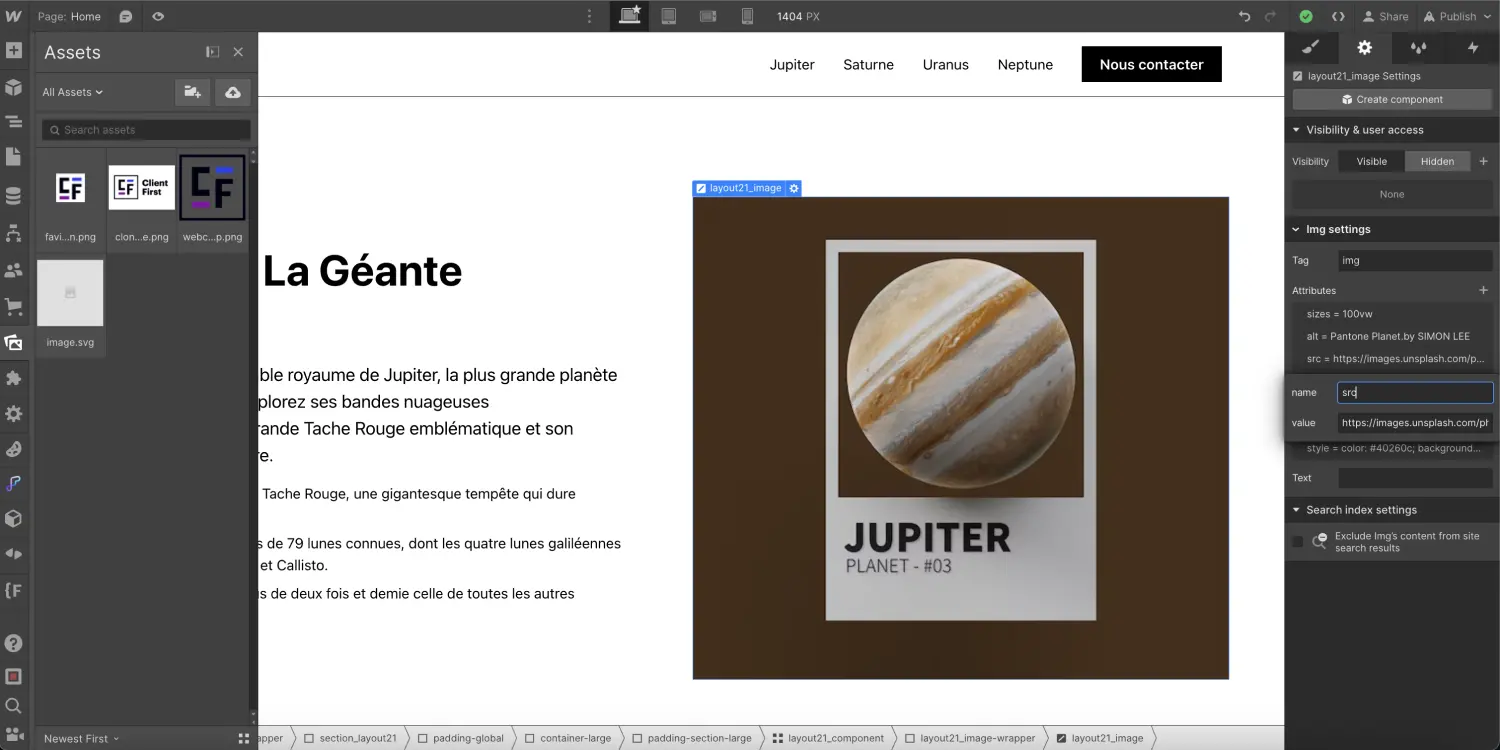Screen dimensions: 1500x750
Task: Set visibility to Visible
Action: pyautogui.click(x=1371, y=161)
